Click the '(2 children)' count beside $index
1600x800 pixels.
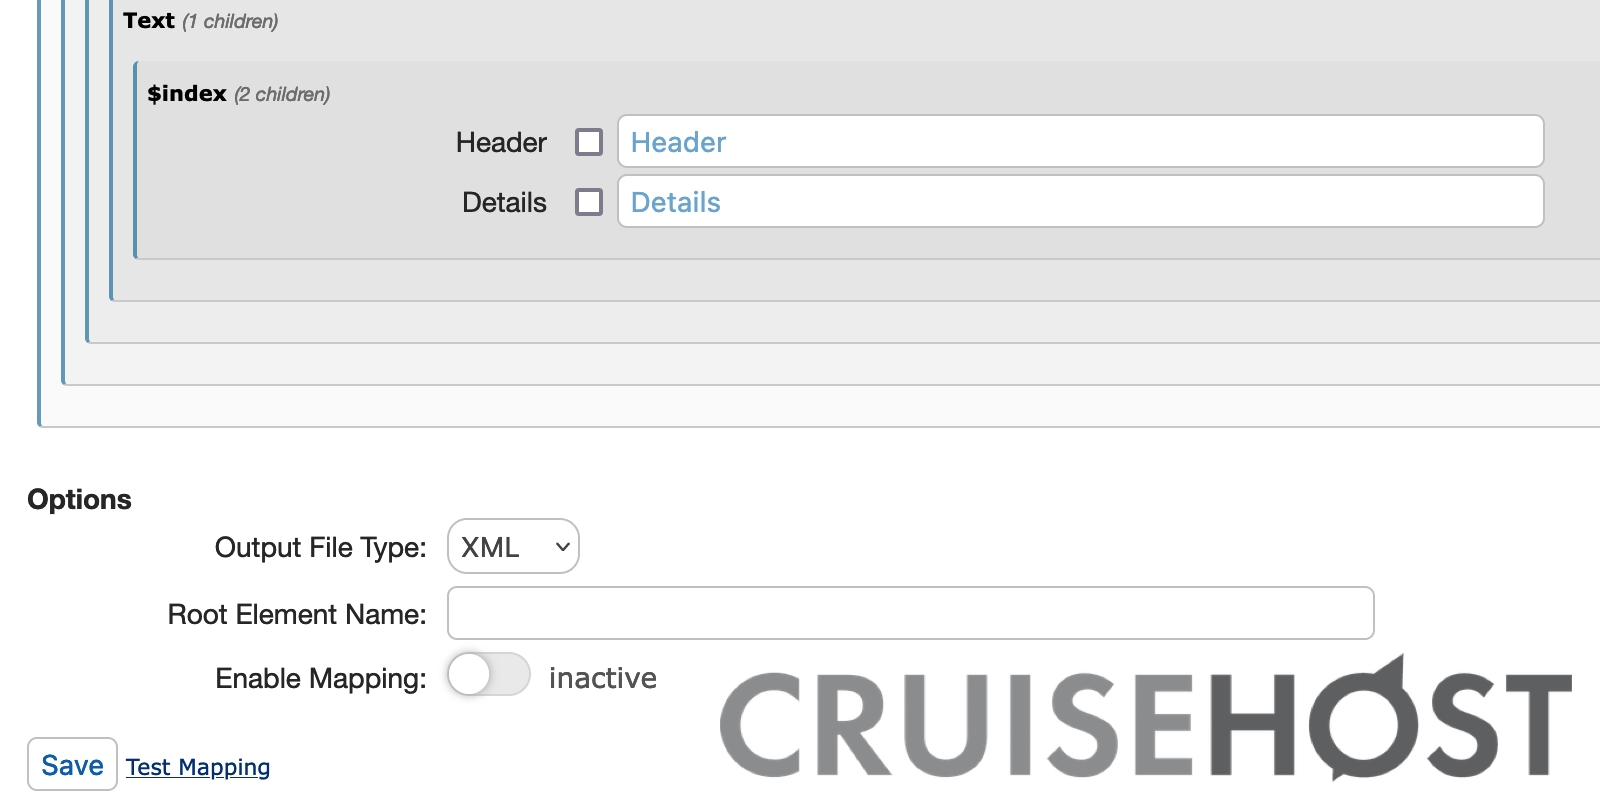click(x=282, y=95)
